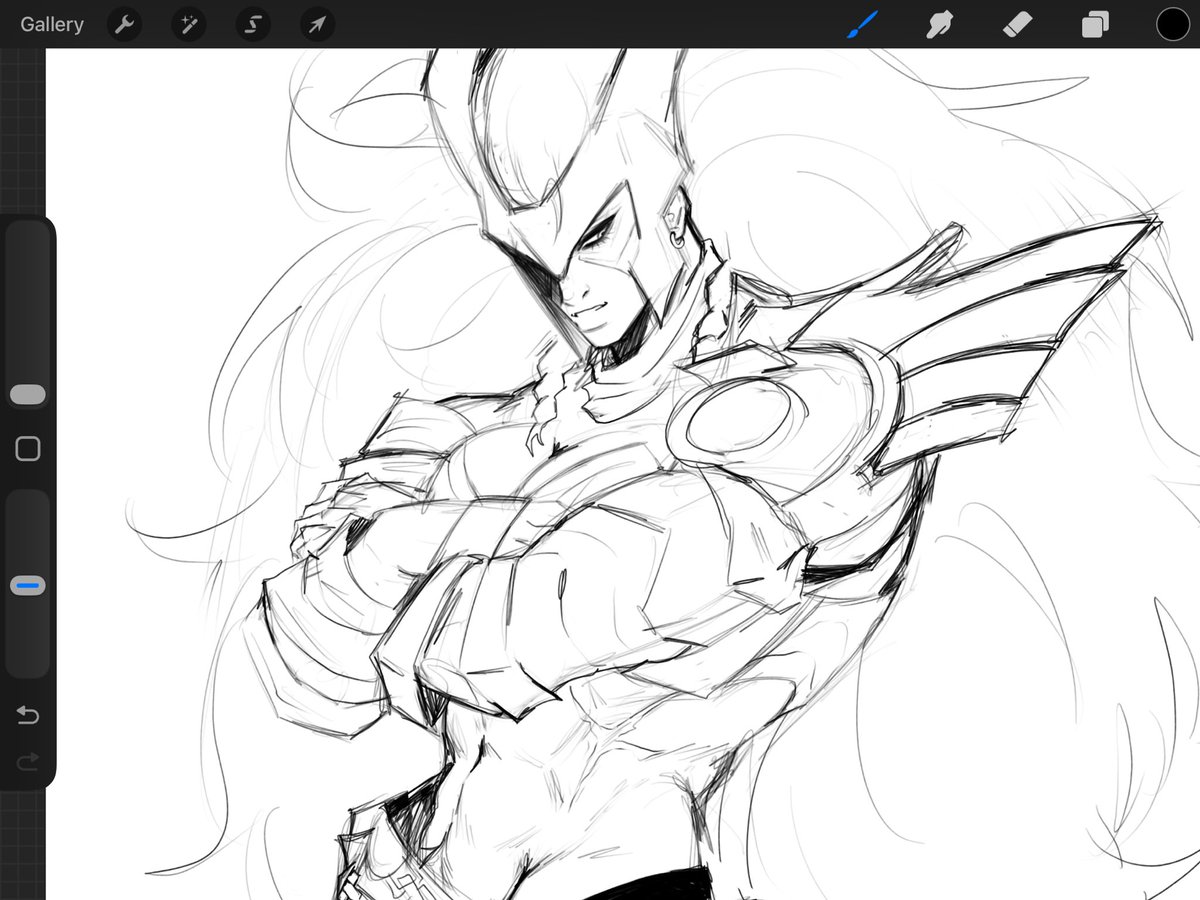The width and height of the screenshot is (1200, 900).
Task: Redo the last undone stroke
Action: 28,762
